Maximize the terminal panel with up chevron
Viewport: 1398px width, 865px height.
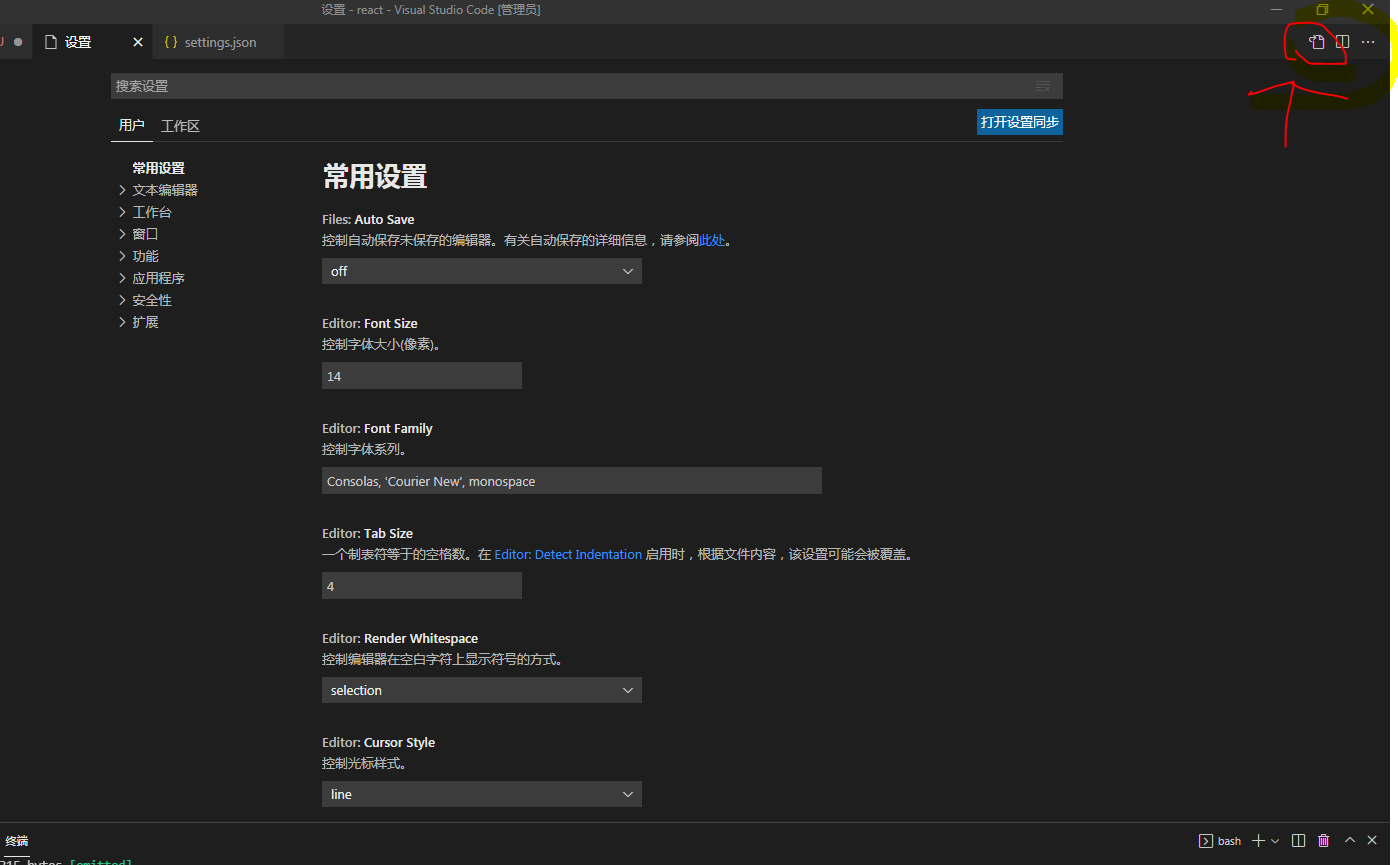point(1350,841)
